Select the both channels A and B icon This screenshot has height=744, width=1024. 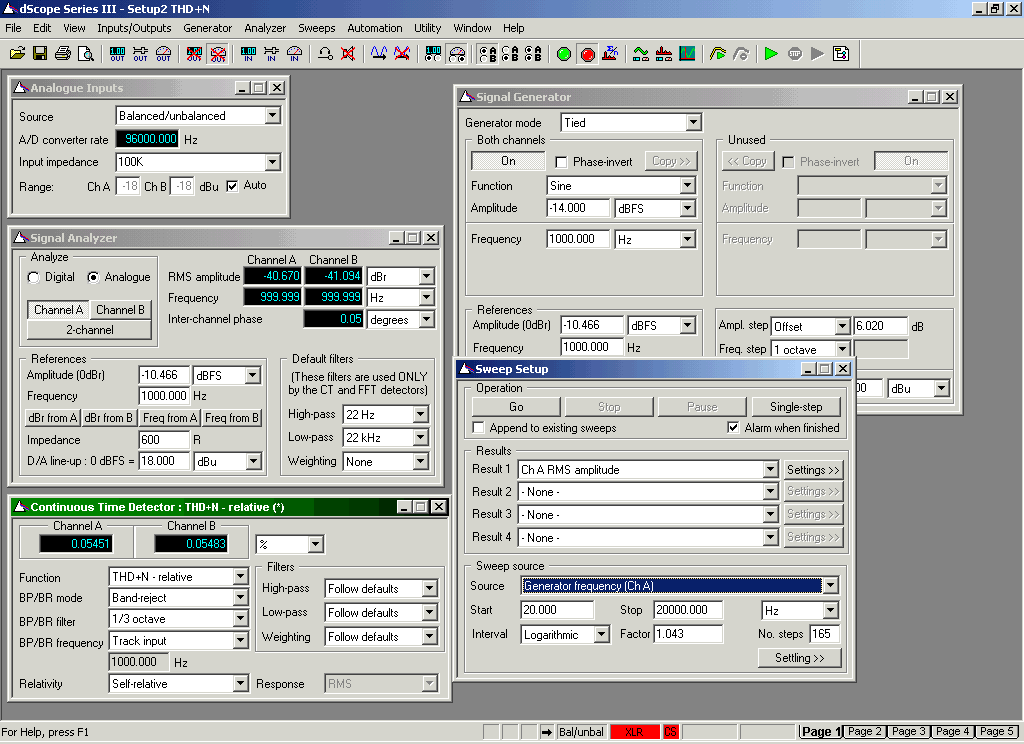533,54
